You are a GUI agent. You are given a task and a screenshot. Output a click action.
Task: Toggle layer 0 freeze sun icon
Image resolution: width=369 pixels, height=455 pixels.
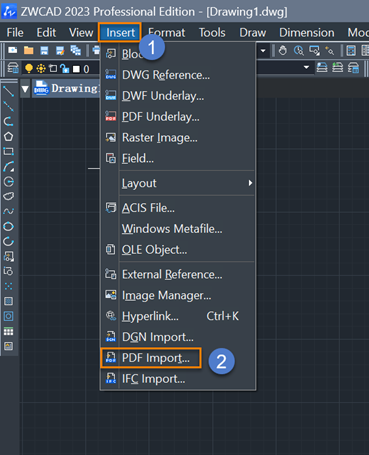pos(41,69)
